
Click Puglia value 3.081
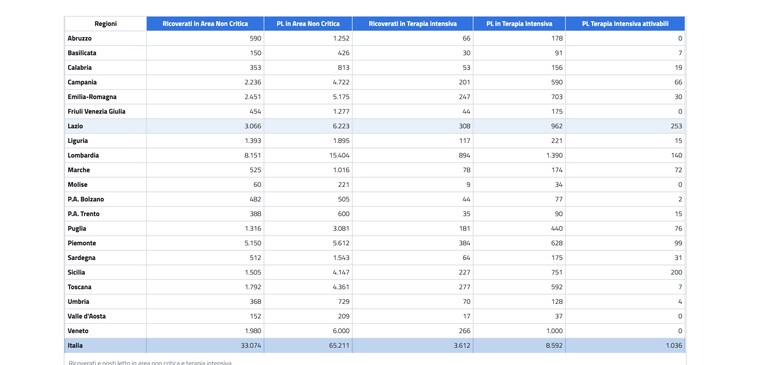click(x=341, y=228)
